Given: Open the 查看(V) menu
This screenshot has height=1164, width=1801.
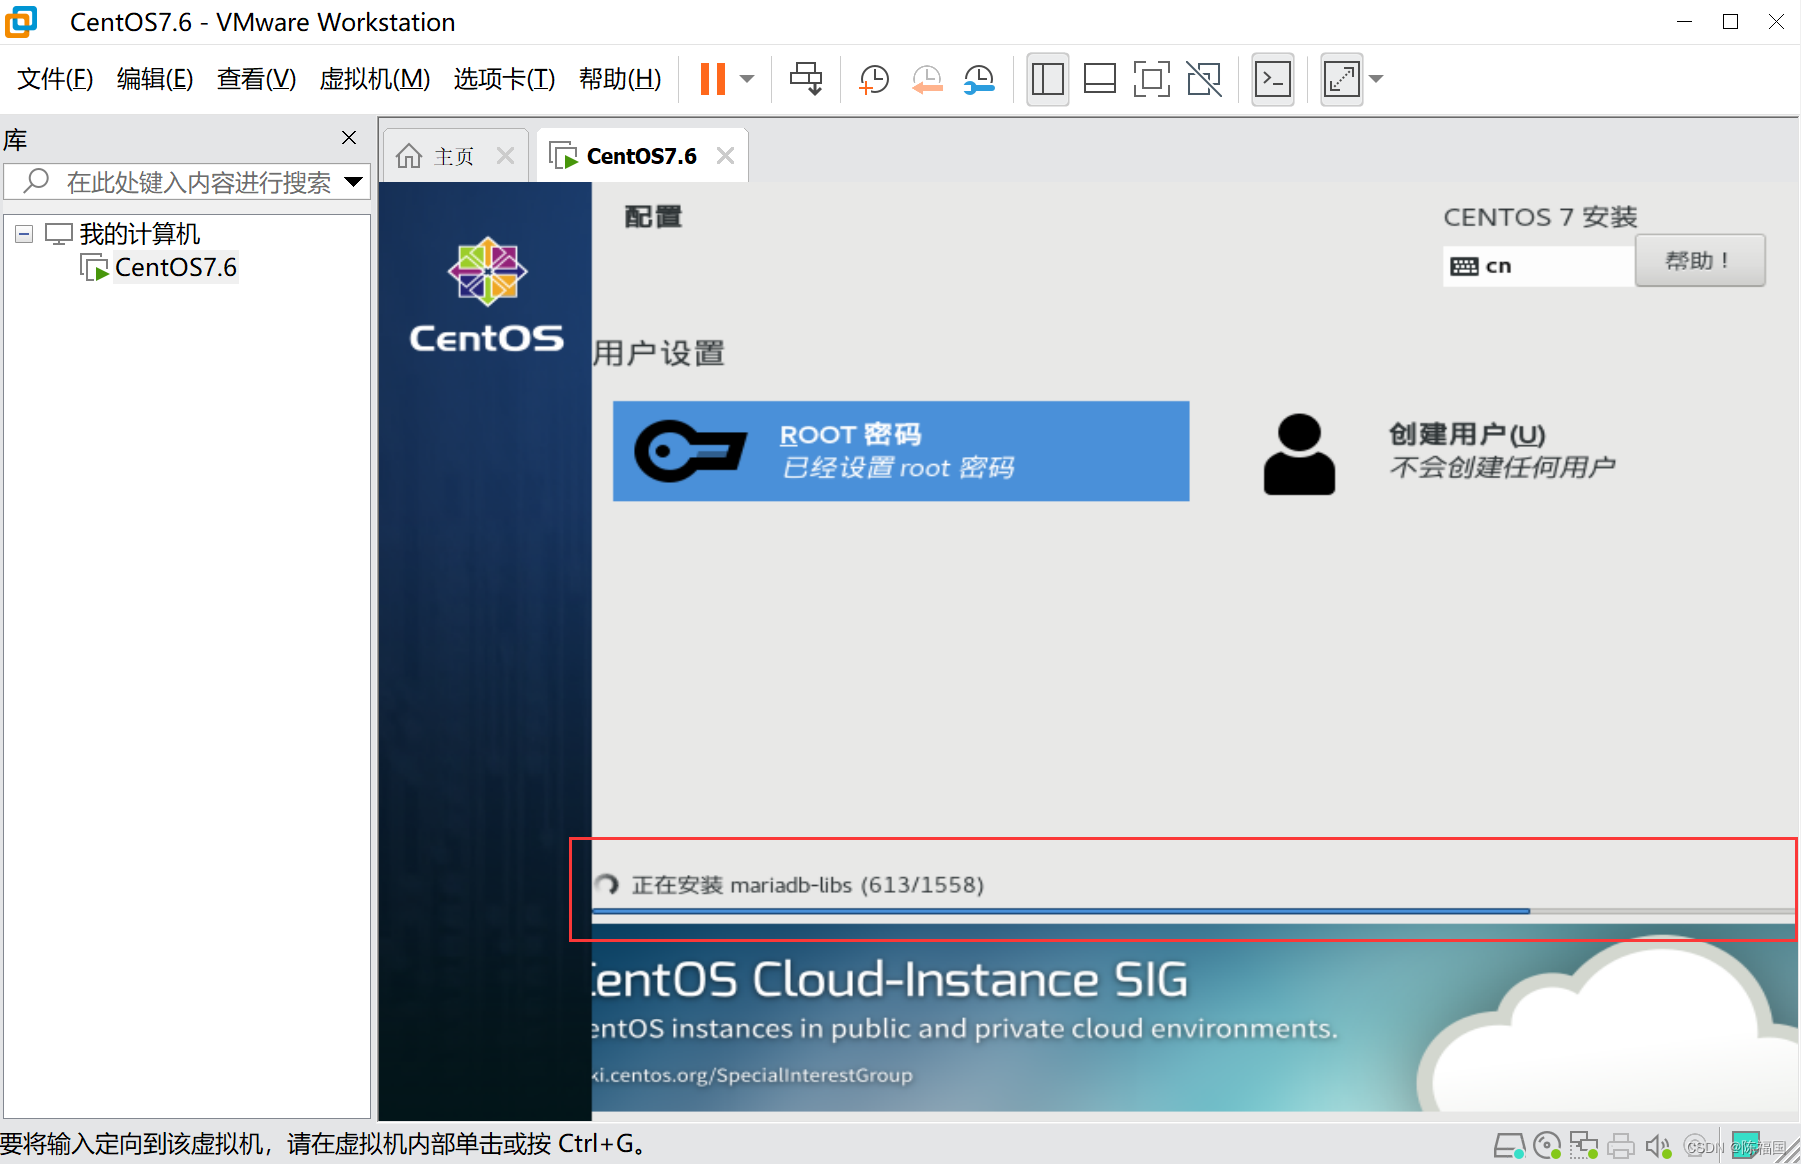Looking at the screenshot, I should tap(256, 79).
